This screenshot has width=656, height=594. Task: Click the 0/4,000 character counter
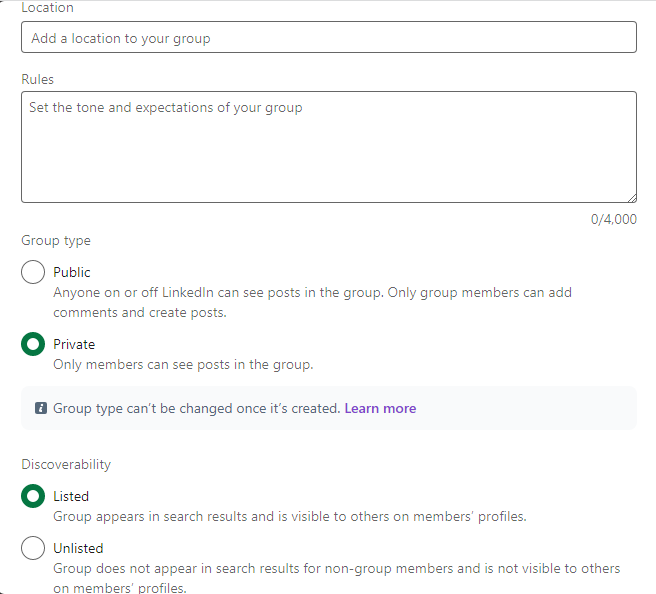point(613,220)
